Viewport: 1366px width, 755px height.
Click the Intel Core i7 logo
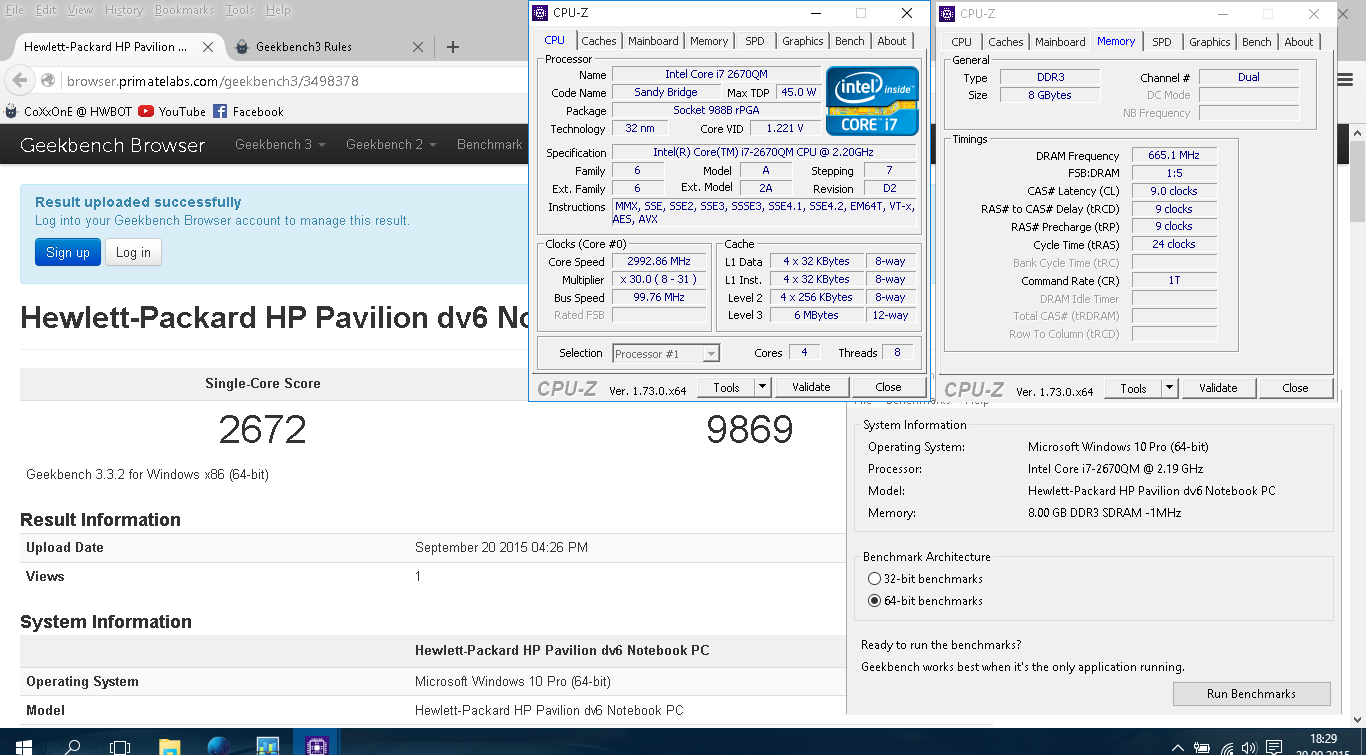[x=872, y=100]
